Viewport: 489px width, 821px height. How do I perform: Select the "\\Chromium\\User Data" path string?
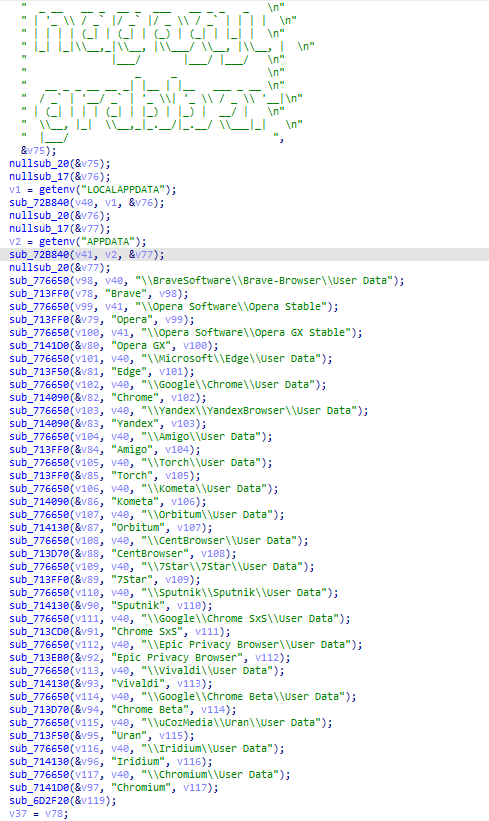click(x=210, y=774)
